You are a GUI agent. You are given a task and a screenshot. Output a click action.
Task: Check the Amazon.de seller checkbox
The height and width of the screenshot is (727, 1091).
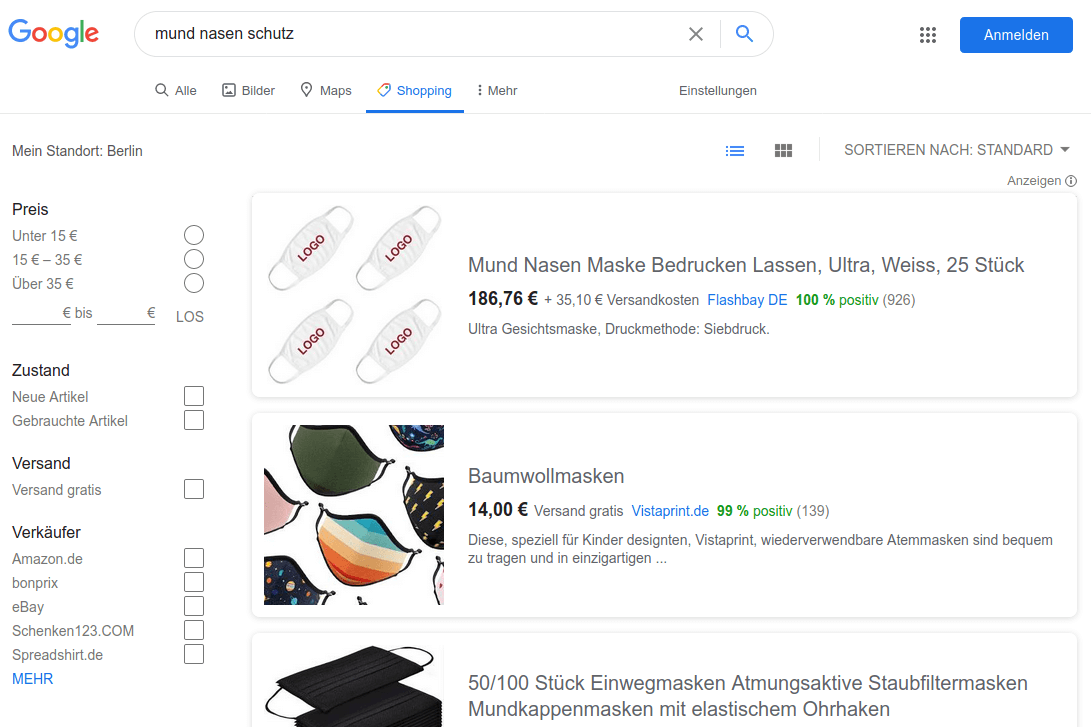[194, 558]
